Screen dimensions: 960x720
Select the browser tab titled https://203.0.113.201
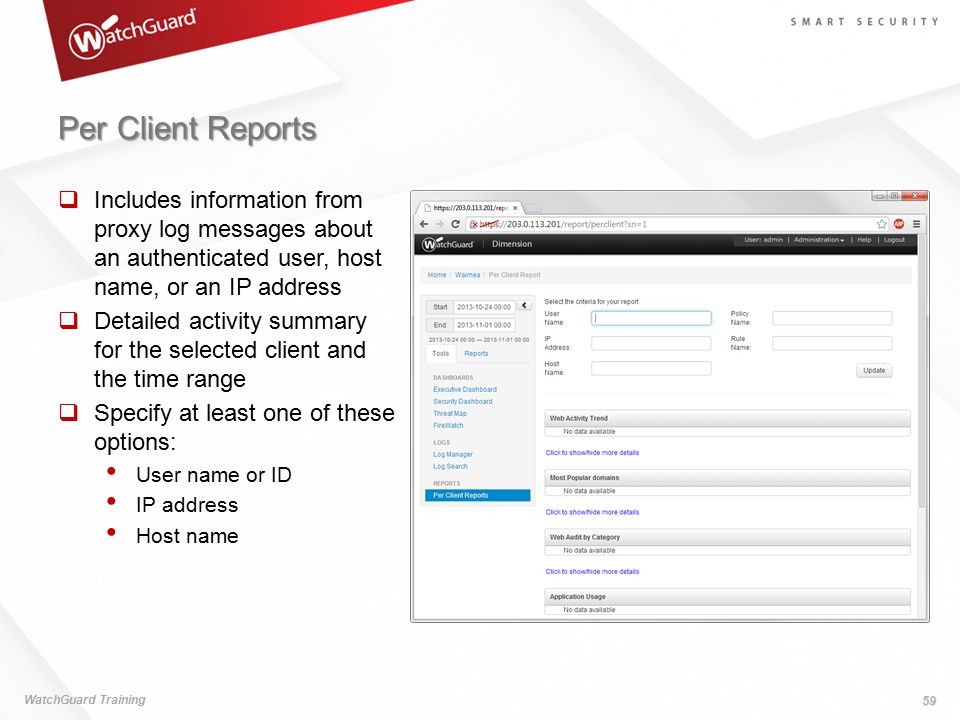click(x=470, y=208)
